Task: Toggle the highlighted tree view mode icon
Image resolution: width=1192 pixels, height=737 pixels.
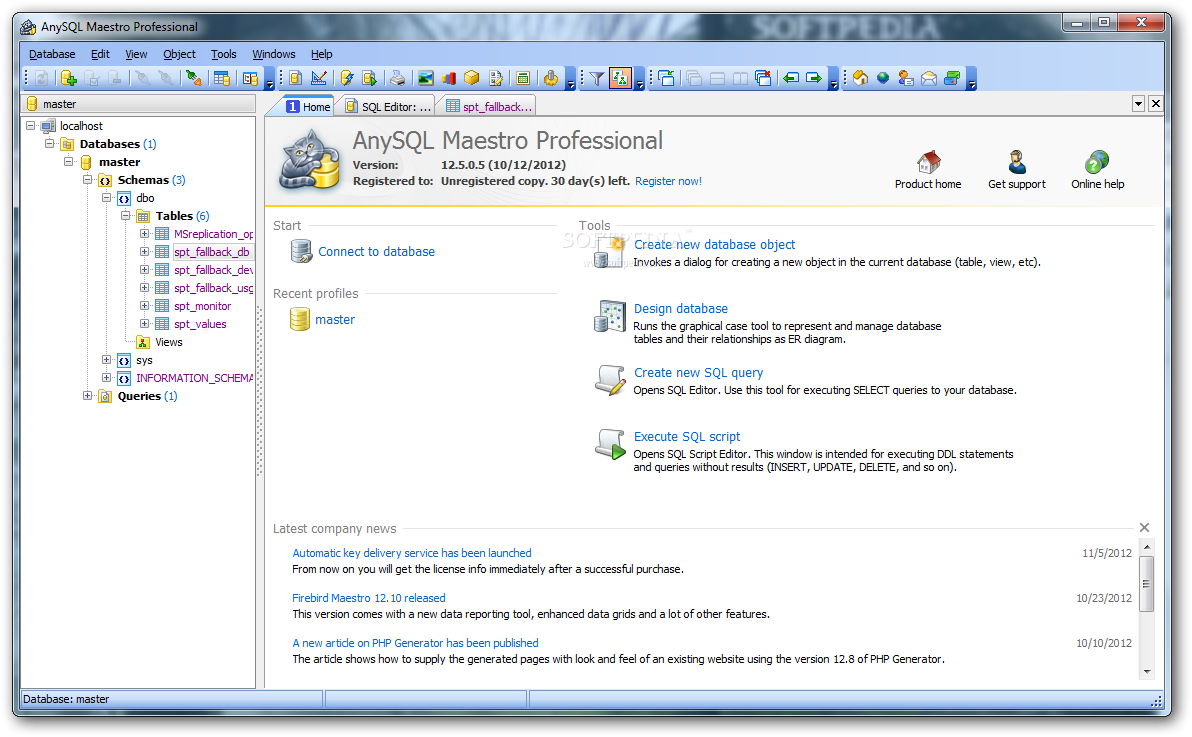Action: click(x=620, y=78)
